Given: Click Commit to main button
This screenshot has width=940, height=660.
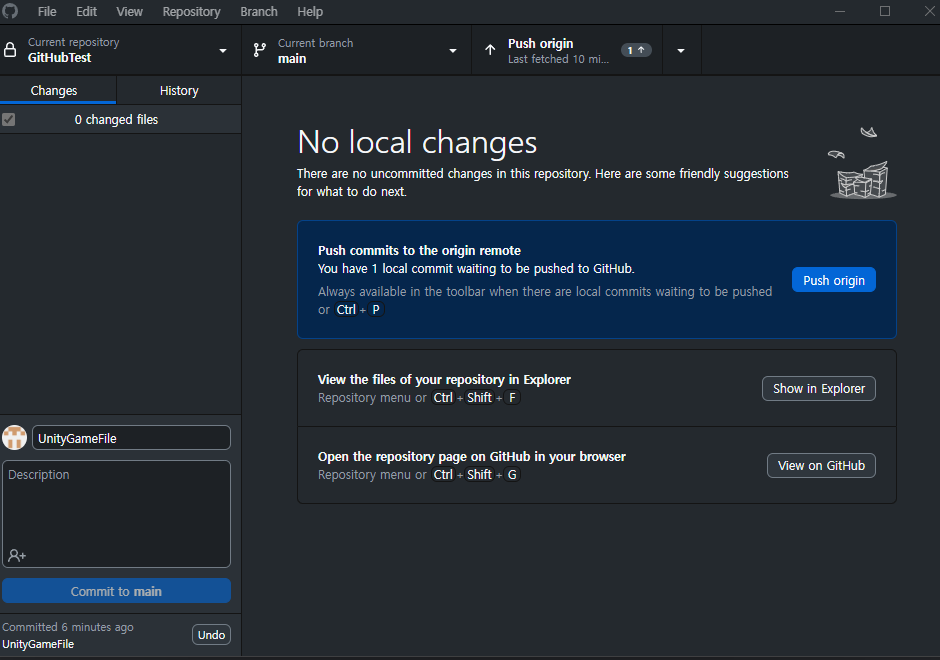Looking at the screenshot, I should pos(116,591).
